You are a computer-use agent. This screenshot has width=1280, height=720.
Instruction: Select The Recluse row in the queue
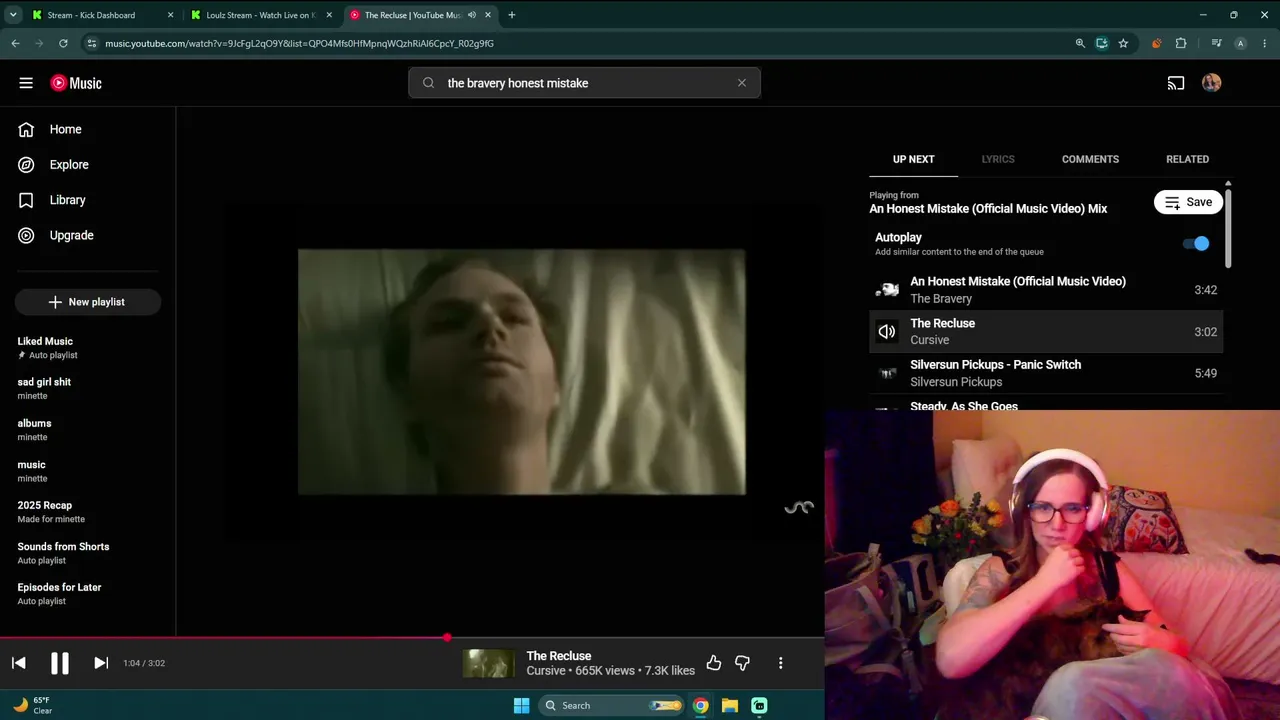(1046, 331)
